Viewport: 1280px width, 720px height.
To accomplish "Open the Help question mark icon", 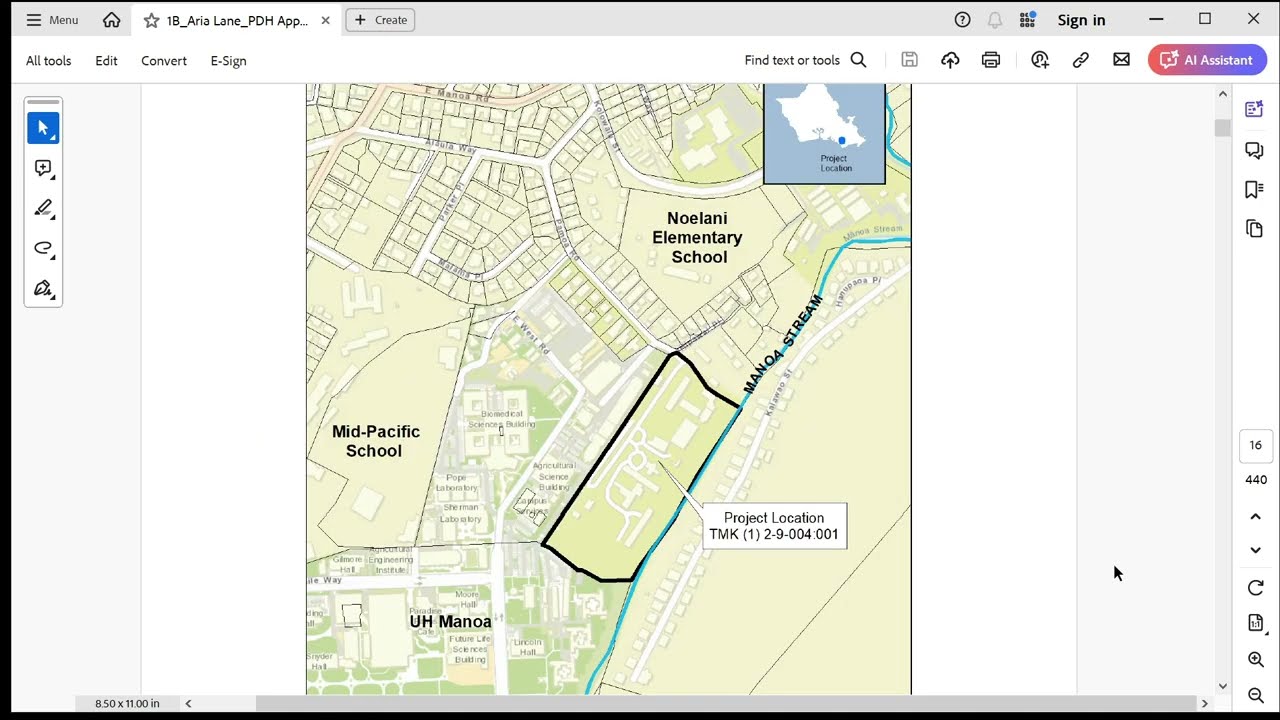I will [x=962, y=20].
